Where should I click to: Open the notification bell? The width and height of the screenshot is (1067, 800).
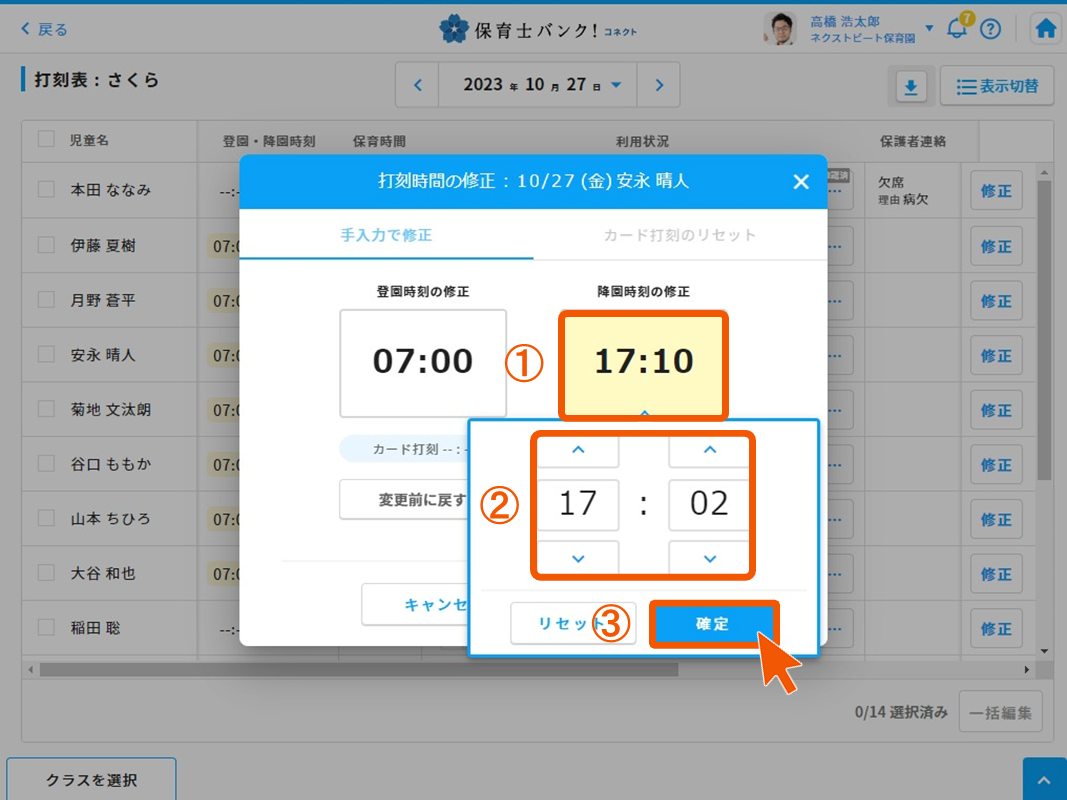[957, 29]
